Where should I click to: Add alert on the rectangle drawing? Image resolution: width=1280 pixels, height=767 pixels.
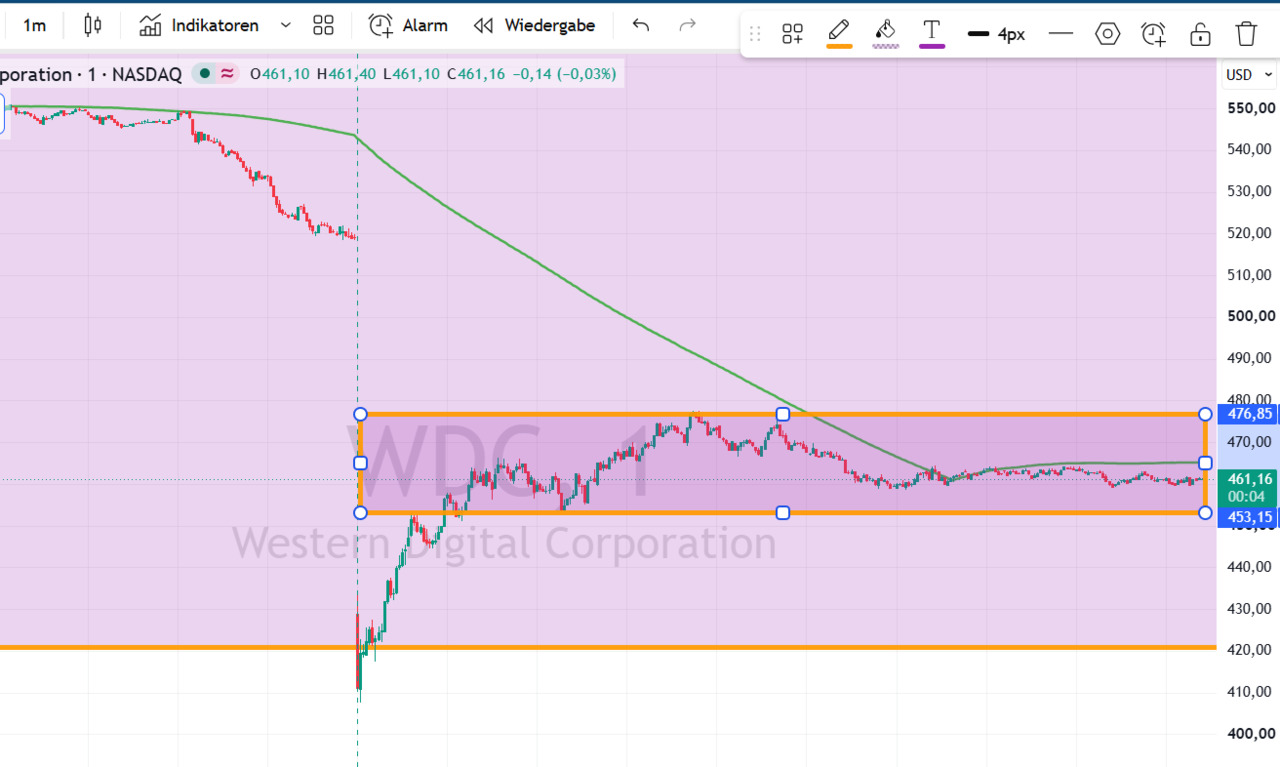(x=1154, y=34)
